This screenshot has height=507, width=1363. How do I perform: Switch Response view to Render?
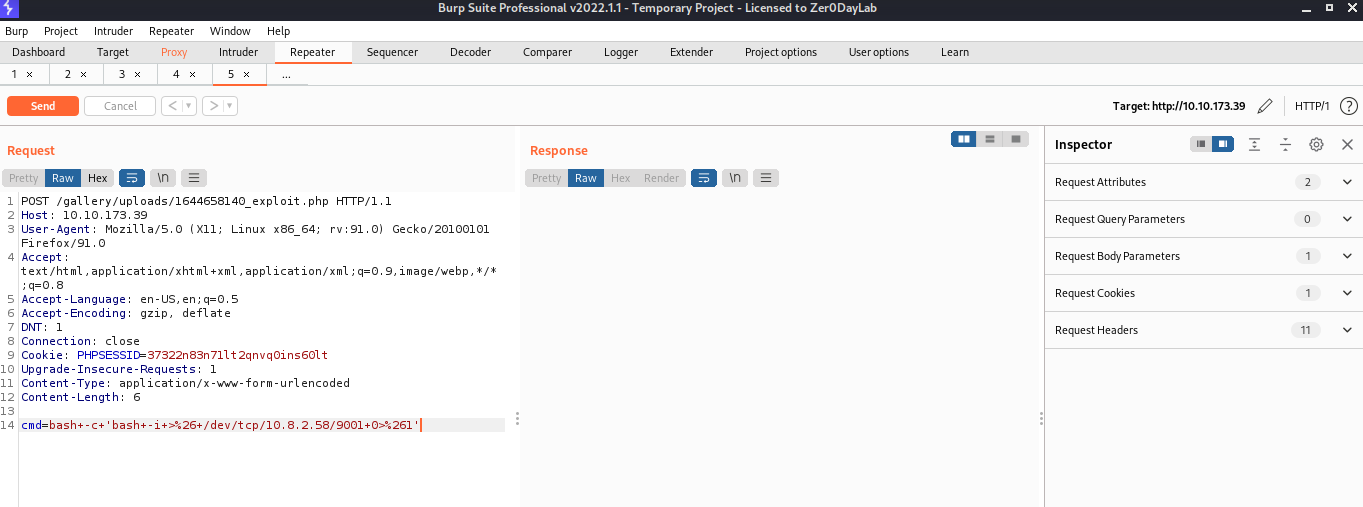pos(661,178)
